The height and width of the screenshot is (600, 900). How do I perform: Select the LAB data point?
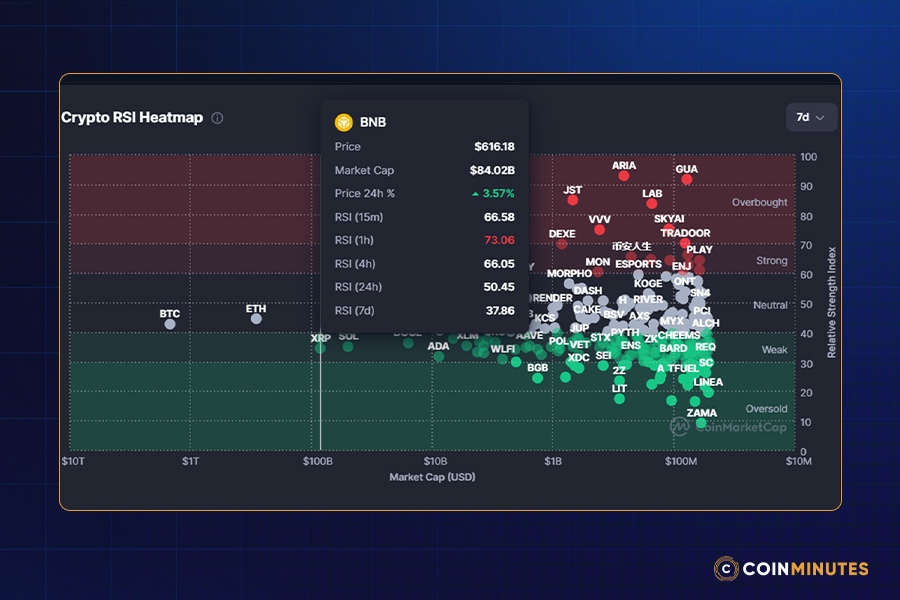click(x=652, y=204)
